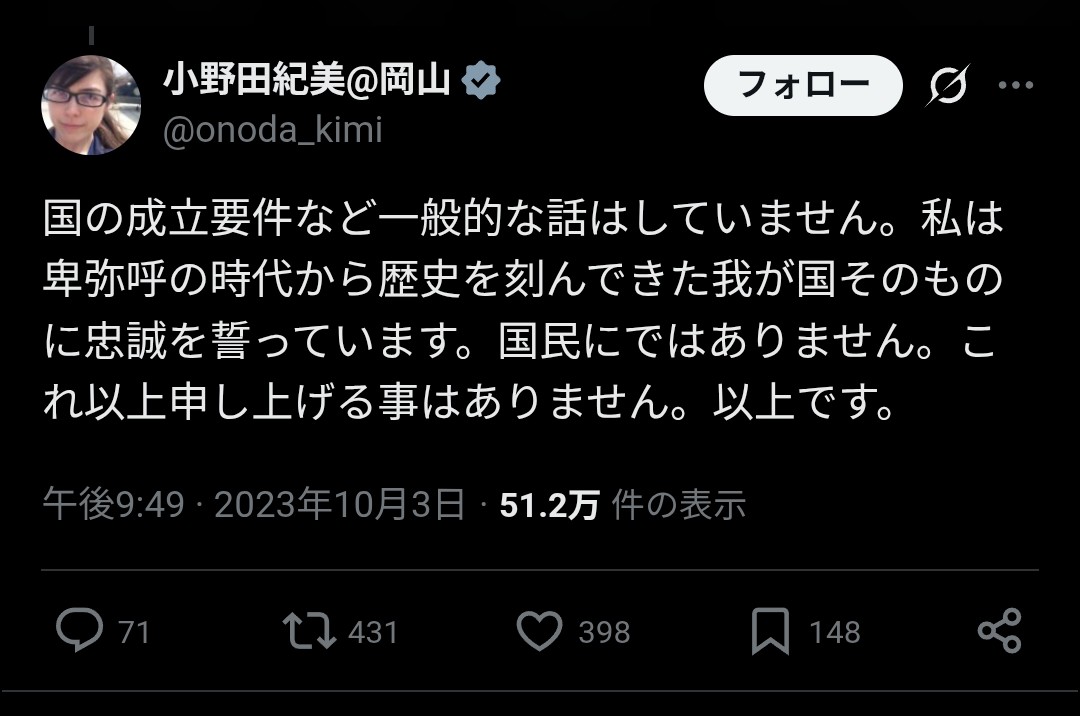This screenshot has height=716, width=1080.
Task: Click the 148 bookmarks count
Action: click(x=834, y=632)
